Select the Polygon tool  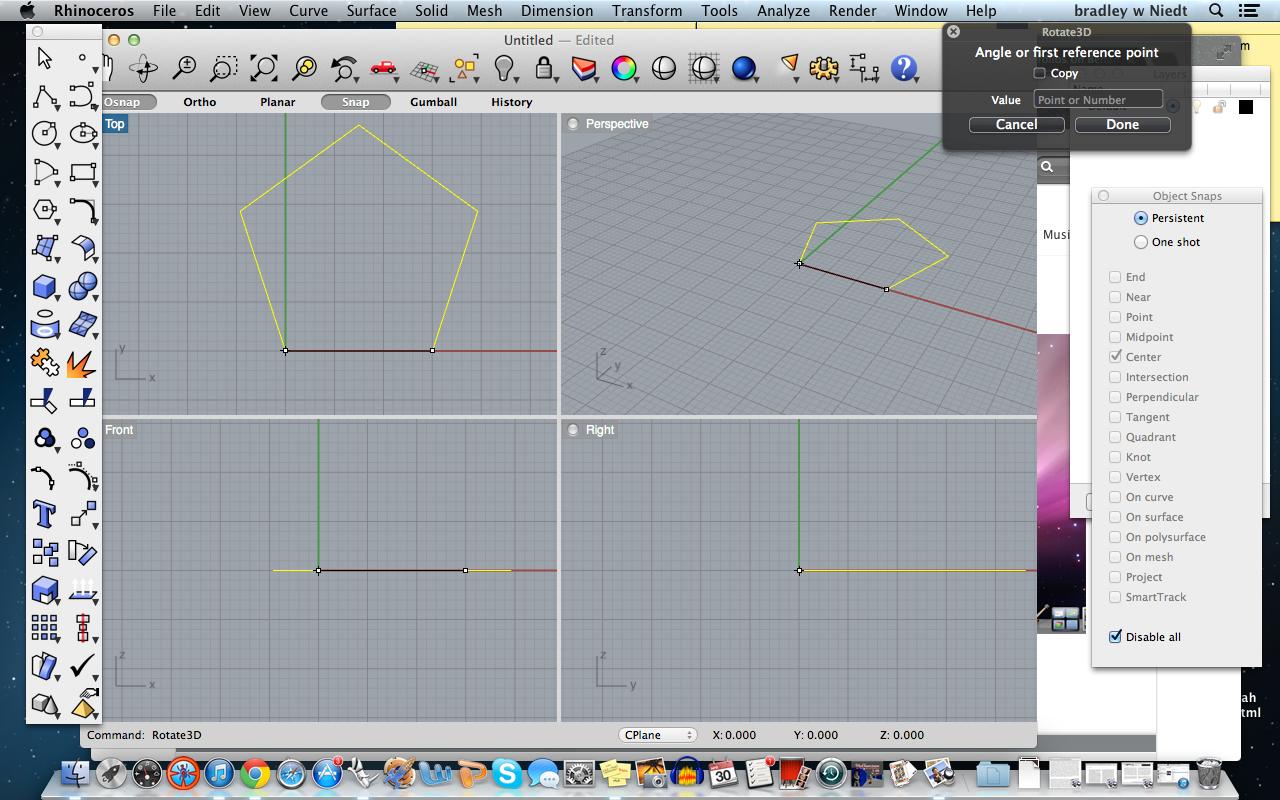click(x=44, y=209)
